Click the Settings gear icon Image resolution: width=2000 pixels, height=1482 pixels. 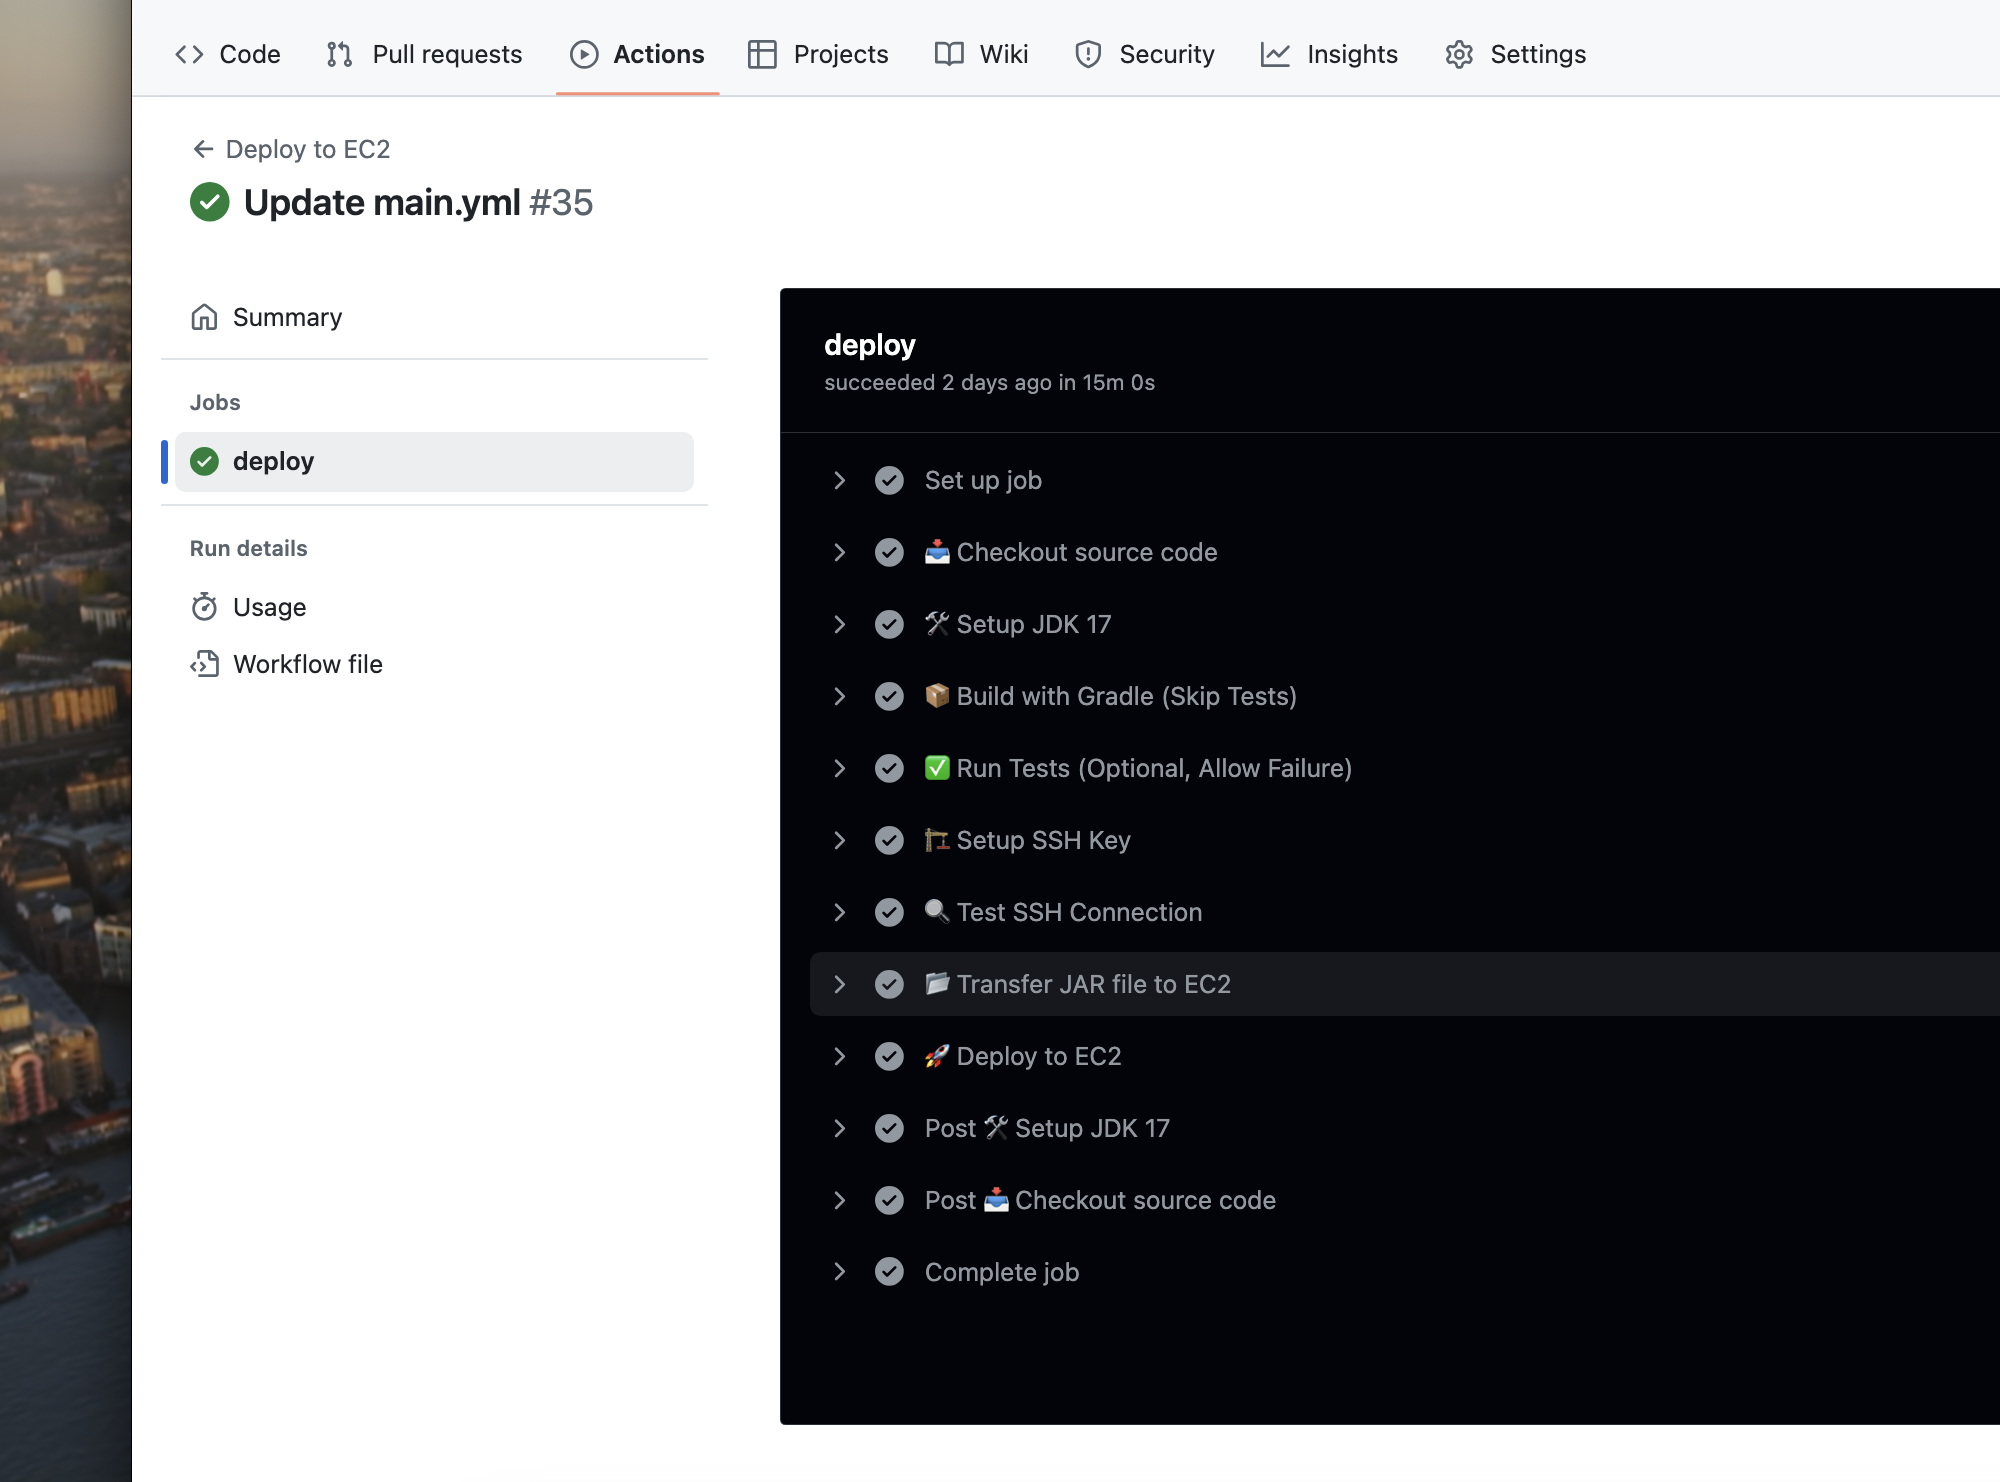pyautogui.click(x=1459, y=54)
